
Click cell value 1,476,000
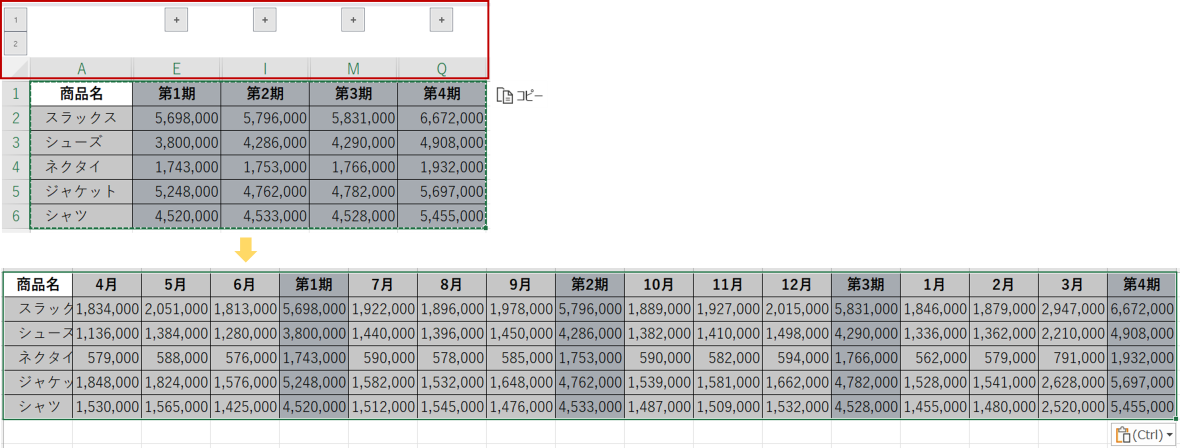point(521,407)
